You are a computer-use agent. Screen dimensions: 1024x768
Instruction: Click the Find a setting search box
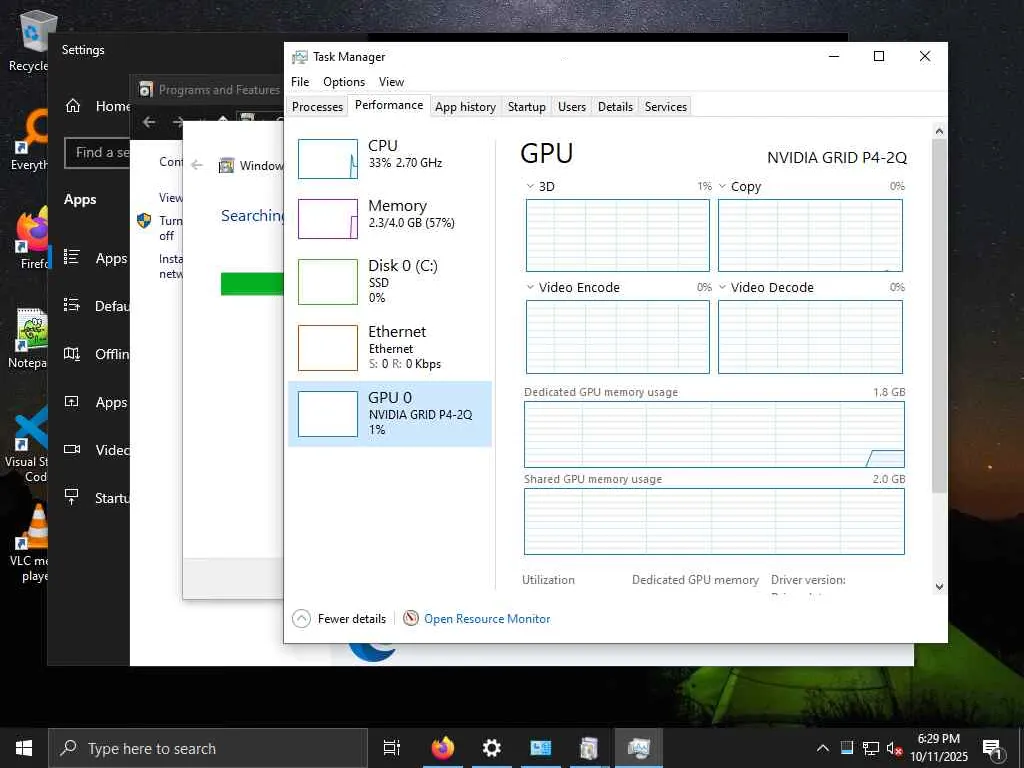pyautogui.click(x=97, y=152)
